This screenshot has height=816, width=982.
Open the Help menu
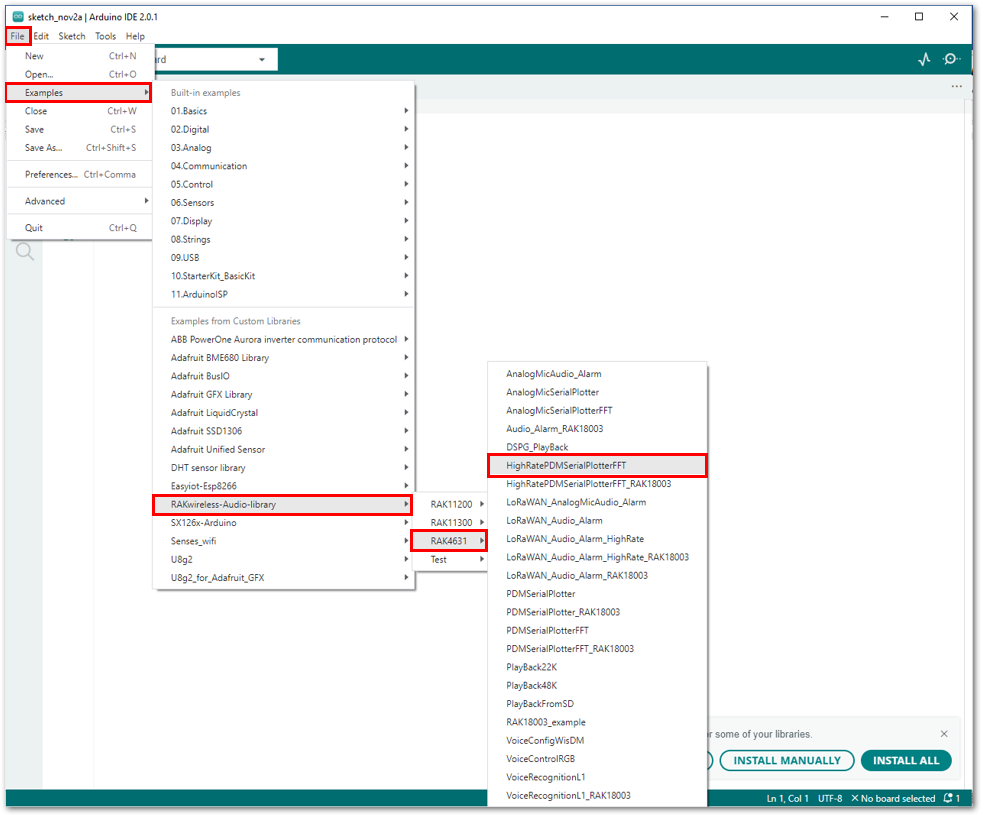click(135, 36)
